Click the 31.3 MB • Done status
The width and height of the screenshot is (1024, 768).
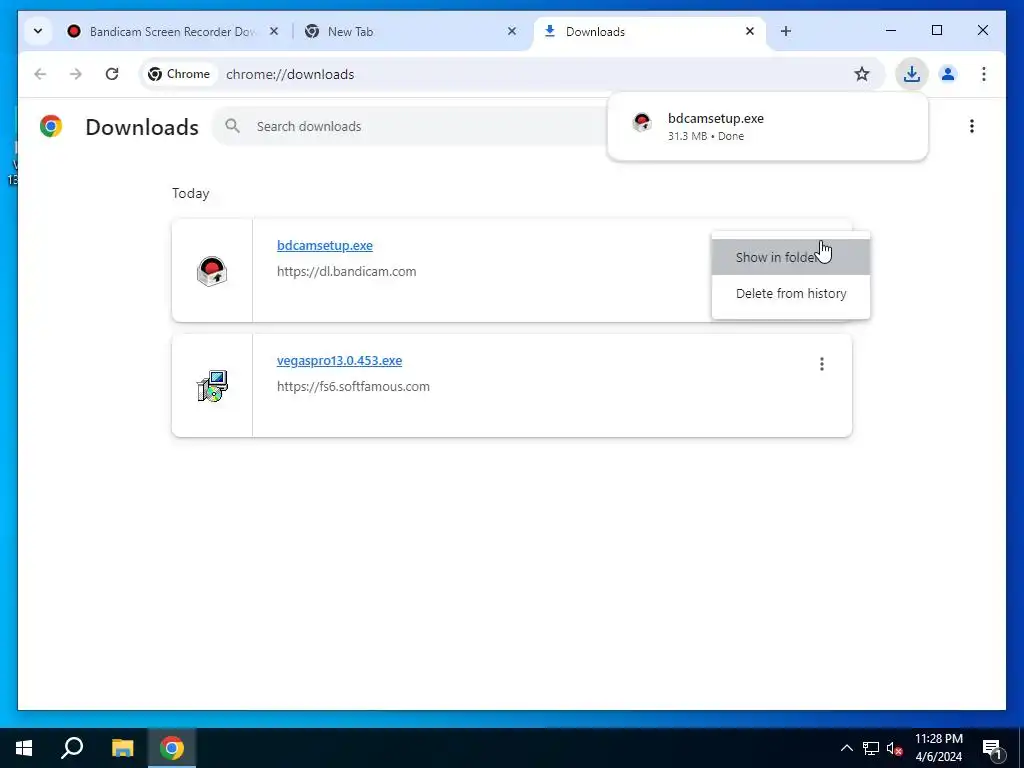705,136
